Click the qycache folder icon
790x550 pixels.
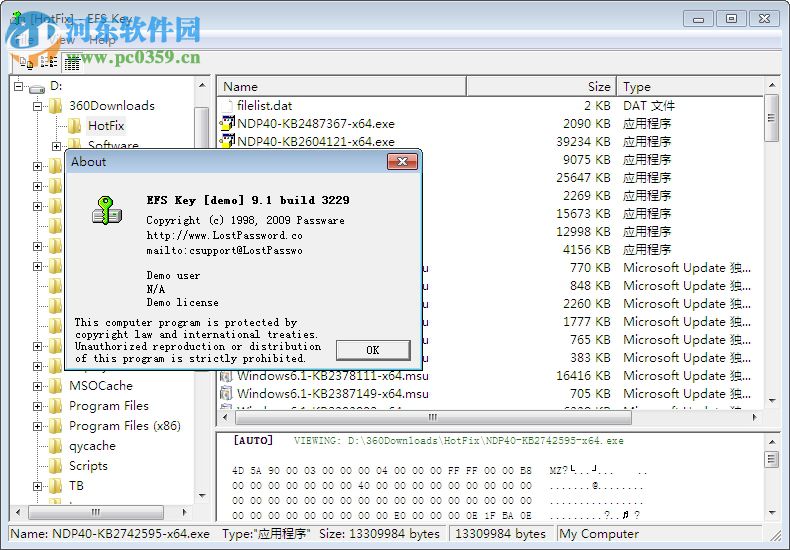coord(55,446)
